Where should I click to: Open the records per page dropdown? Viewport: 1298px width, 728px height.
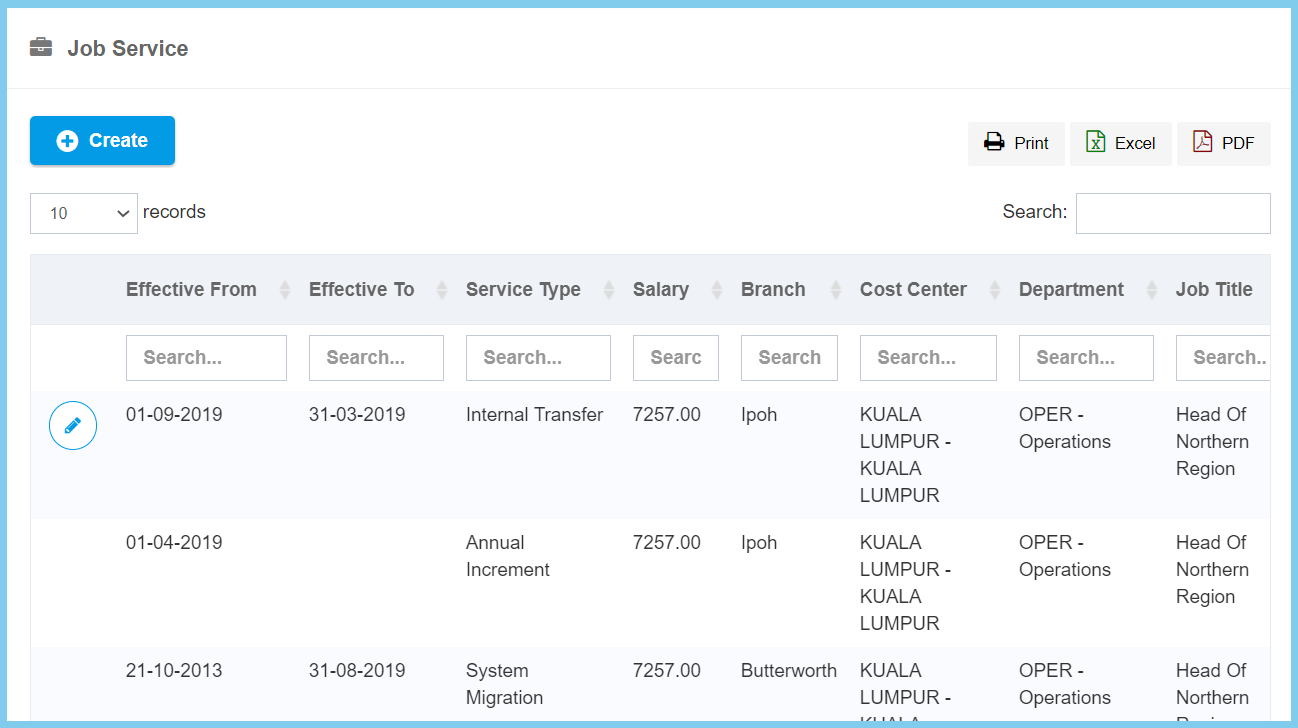pos(84,213)
